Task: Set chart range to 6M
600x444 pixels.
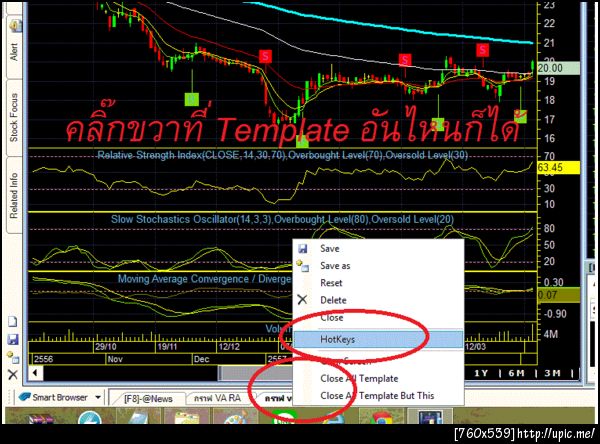Action: coord(516,373)
